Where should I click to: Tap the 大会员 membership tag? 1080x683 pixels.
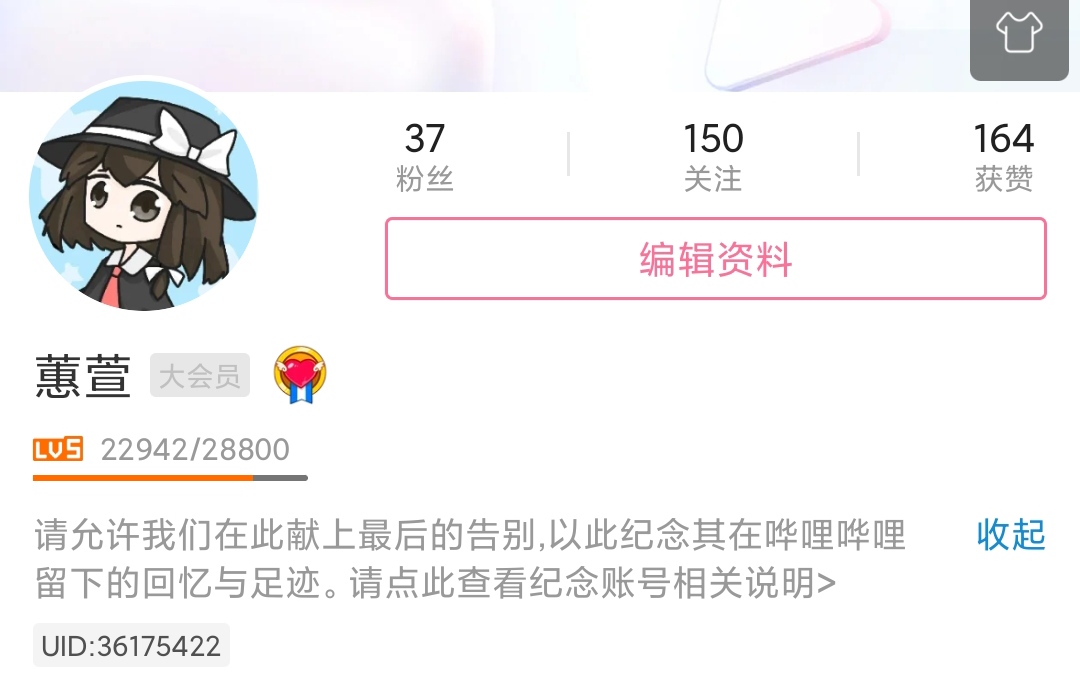click(200, 375)
